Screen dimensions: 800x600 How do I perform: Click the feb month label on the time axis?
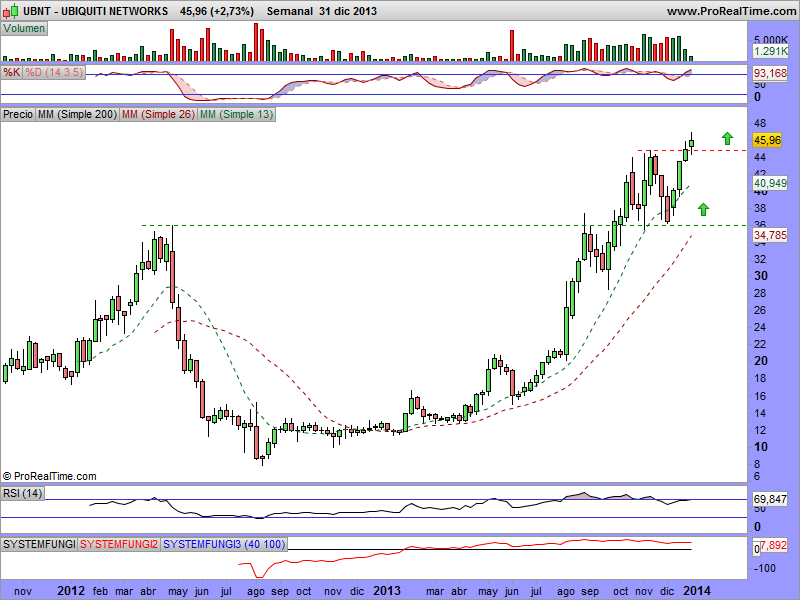[x=100, y=591]
